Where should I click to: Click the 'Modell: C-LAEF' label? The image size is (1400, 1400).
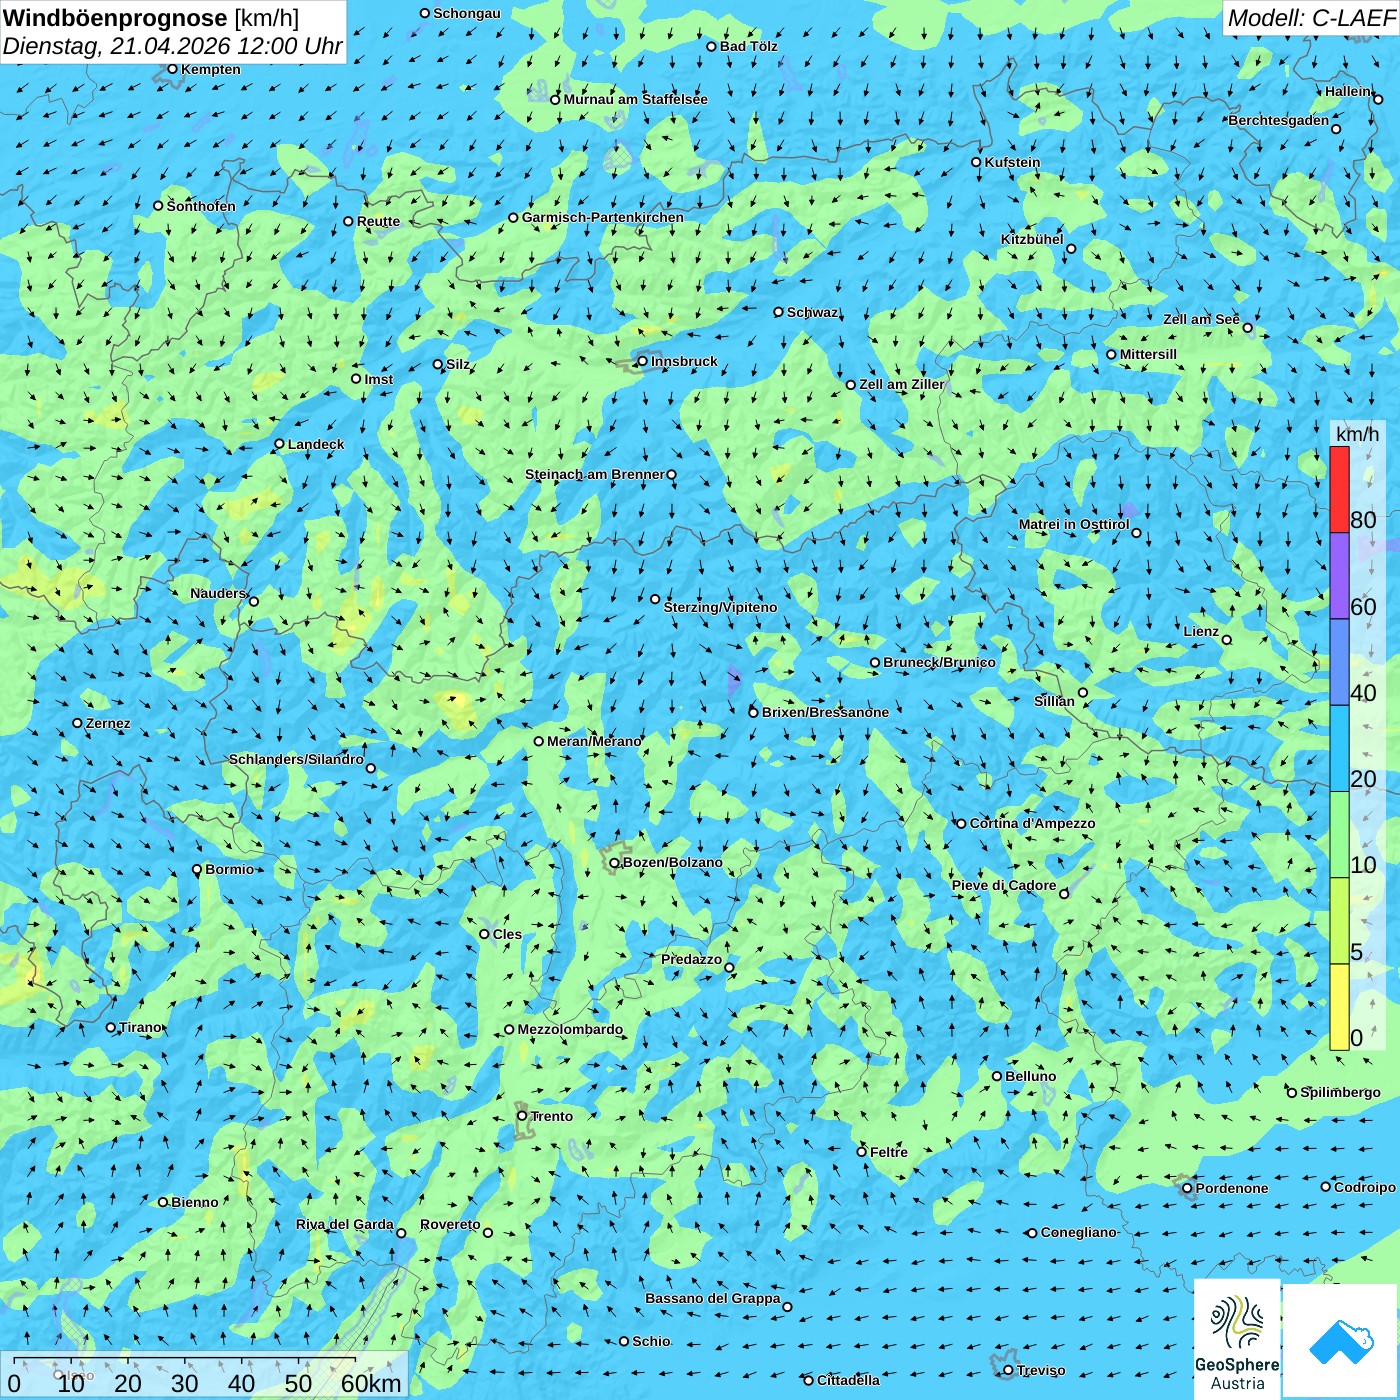coord(1311,18)
